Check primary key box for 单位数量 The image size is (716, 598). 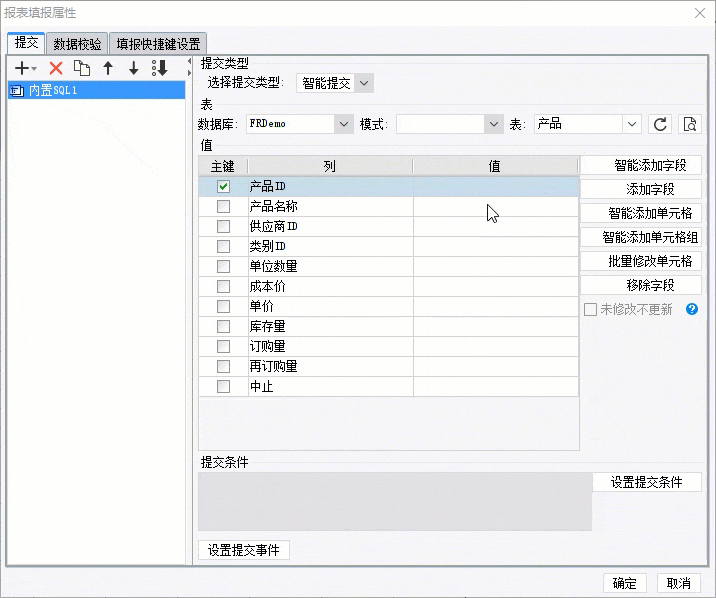[223, 266]
